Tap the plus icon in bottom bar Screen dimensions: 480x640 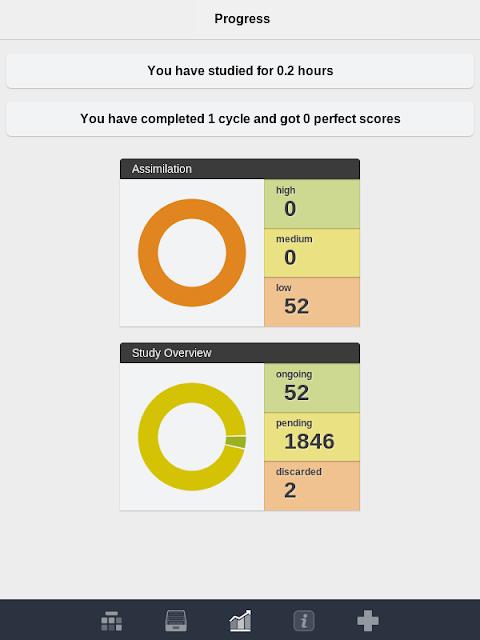[368, 621]
